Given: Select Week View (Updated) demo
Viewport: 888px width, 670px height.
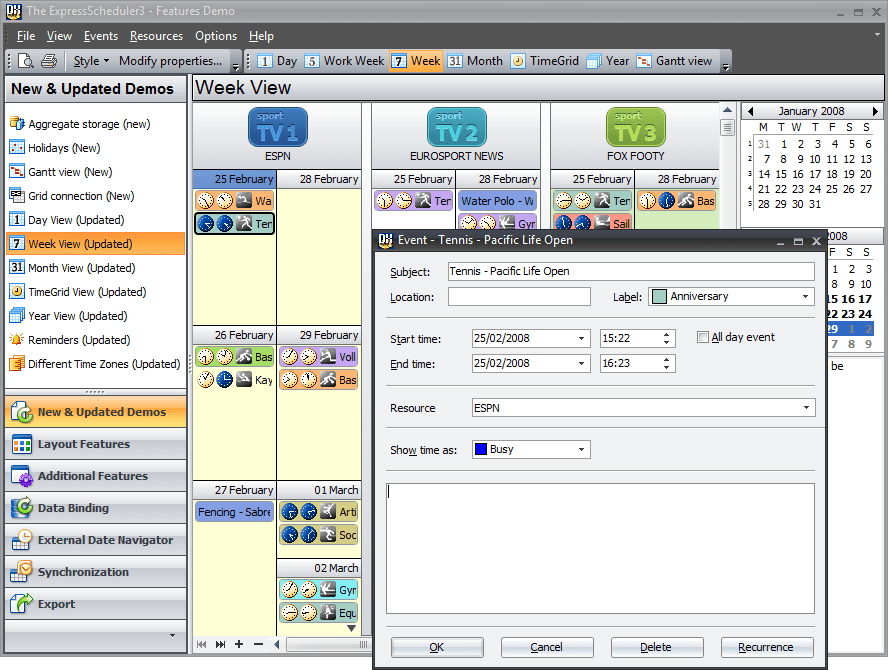Looking at the screenshot, I should pos(95,244).
